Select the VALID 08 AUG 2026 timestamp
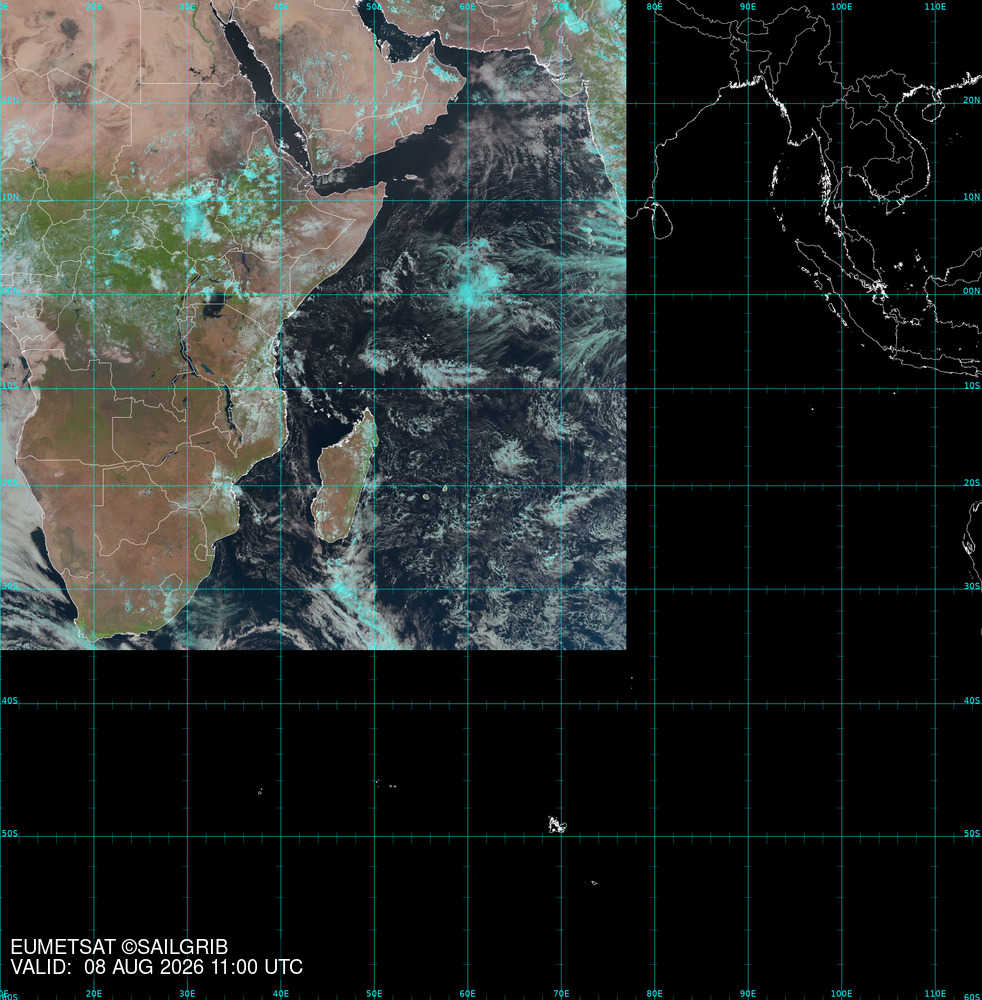 click(156, 967)
